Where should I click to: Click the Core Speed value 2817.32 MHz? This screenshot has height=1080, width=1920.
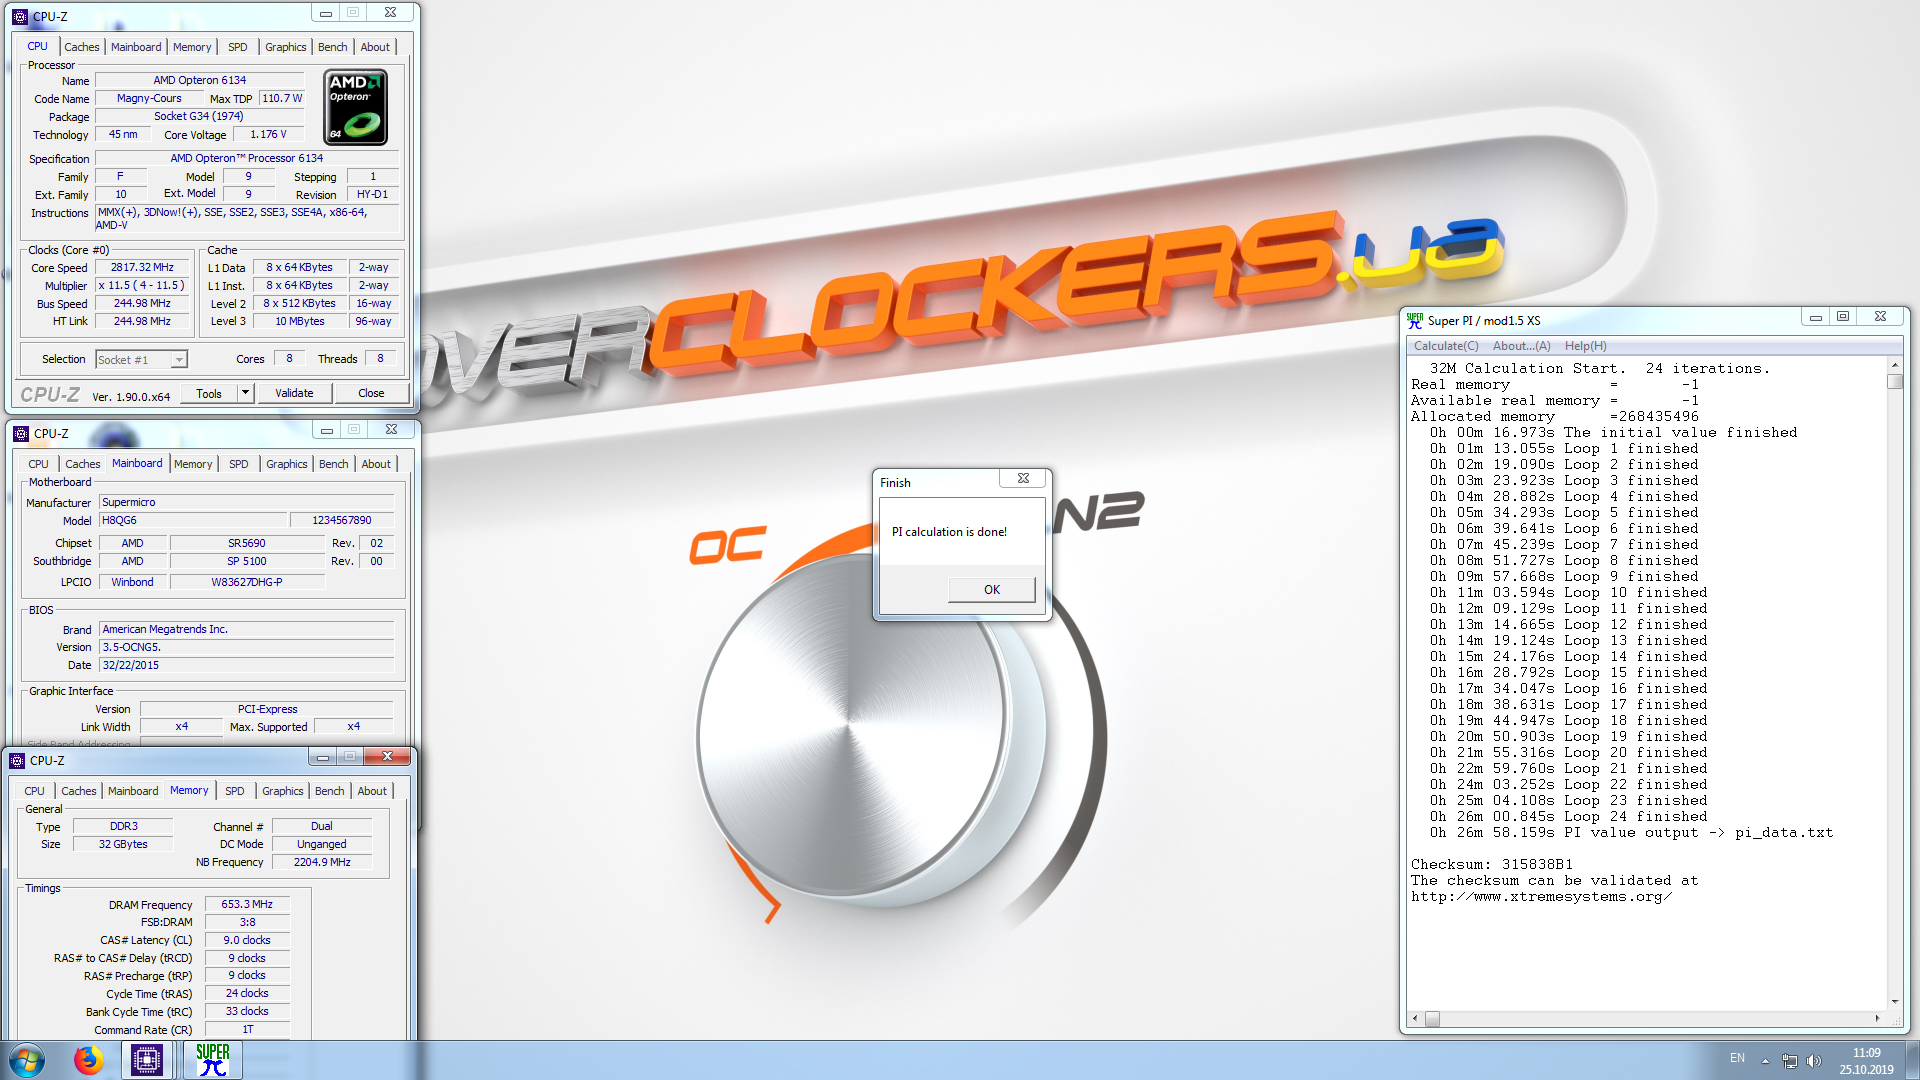[142, 267]
